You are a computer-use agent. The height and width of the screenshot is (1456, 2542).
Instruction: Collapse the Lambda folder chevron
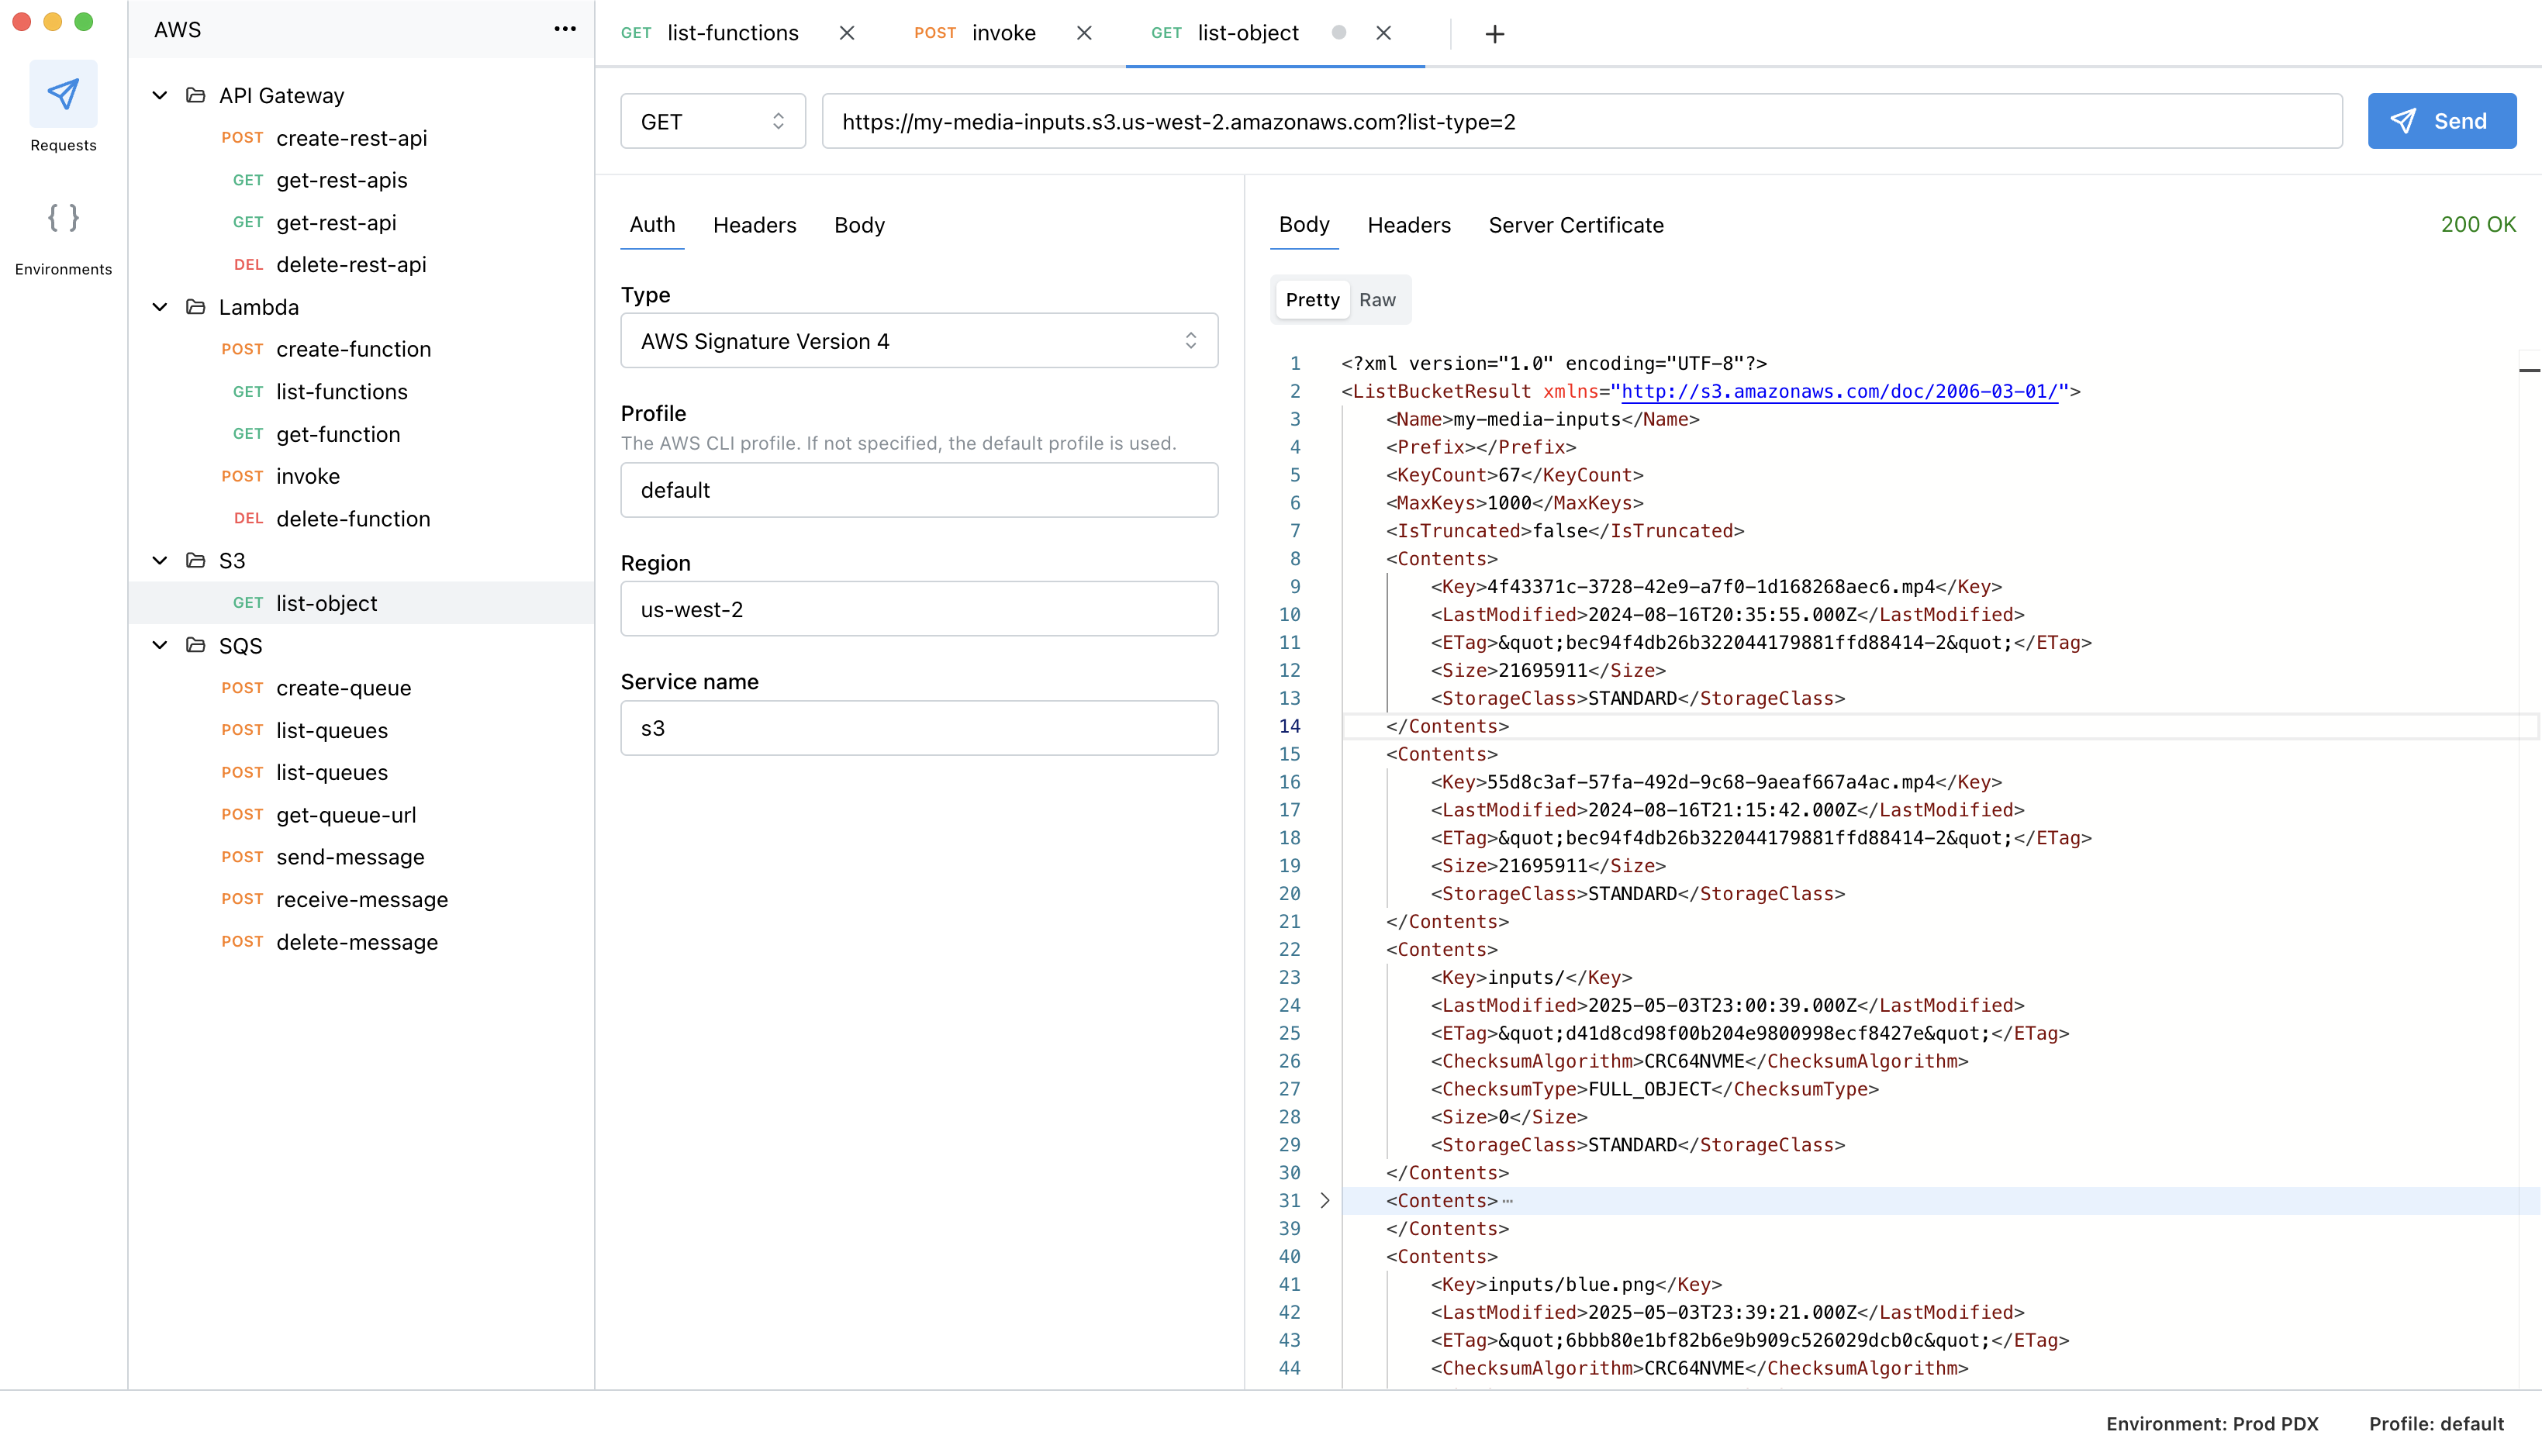click(160, 307)
